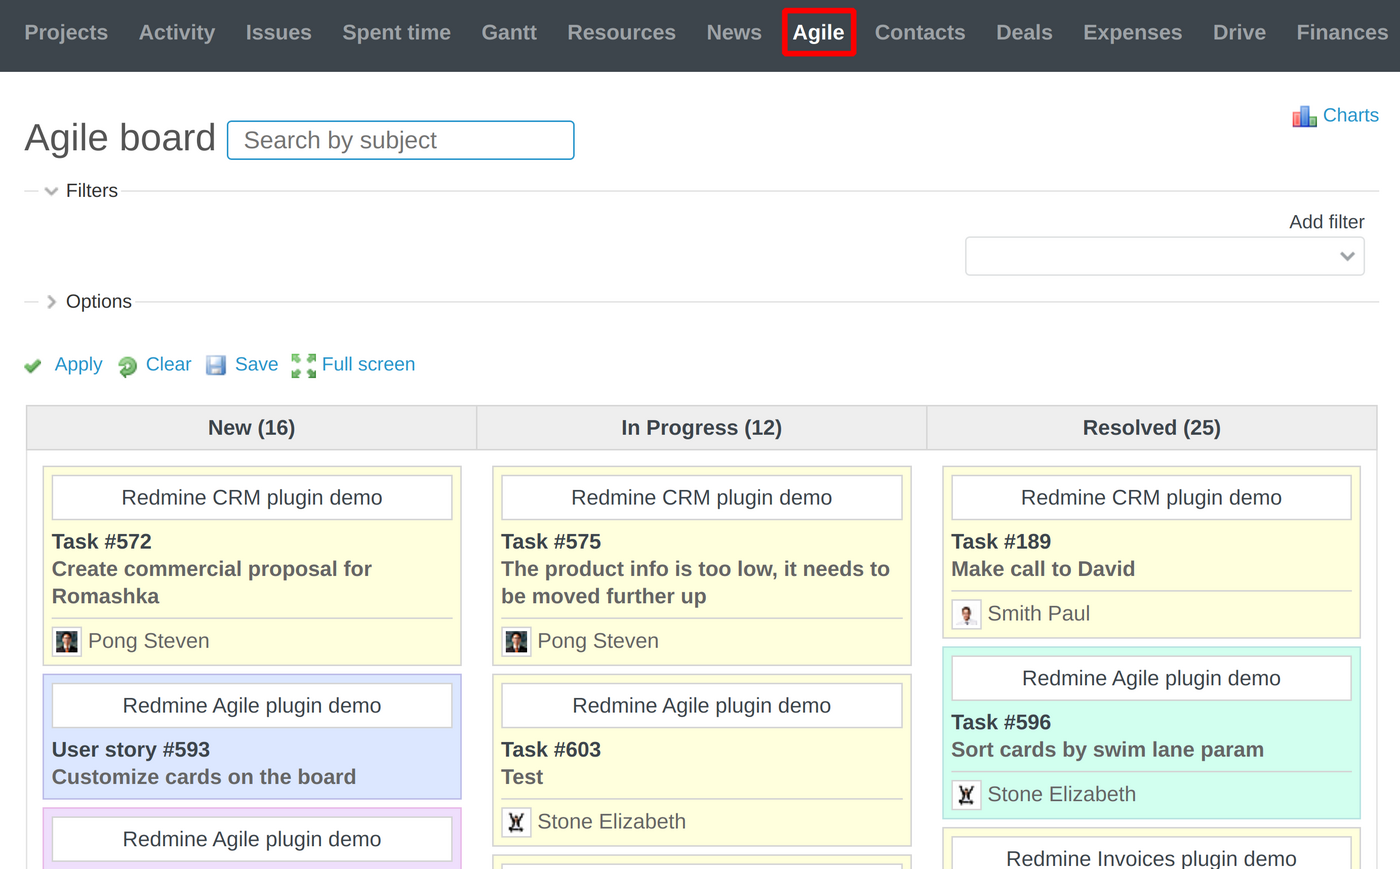1400x869 pixels.
Task: Click the Clear link to reset filters
Action: pos(168,365)
